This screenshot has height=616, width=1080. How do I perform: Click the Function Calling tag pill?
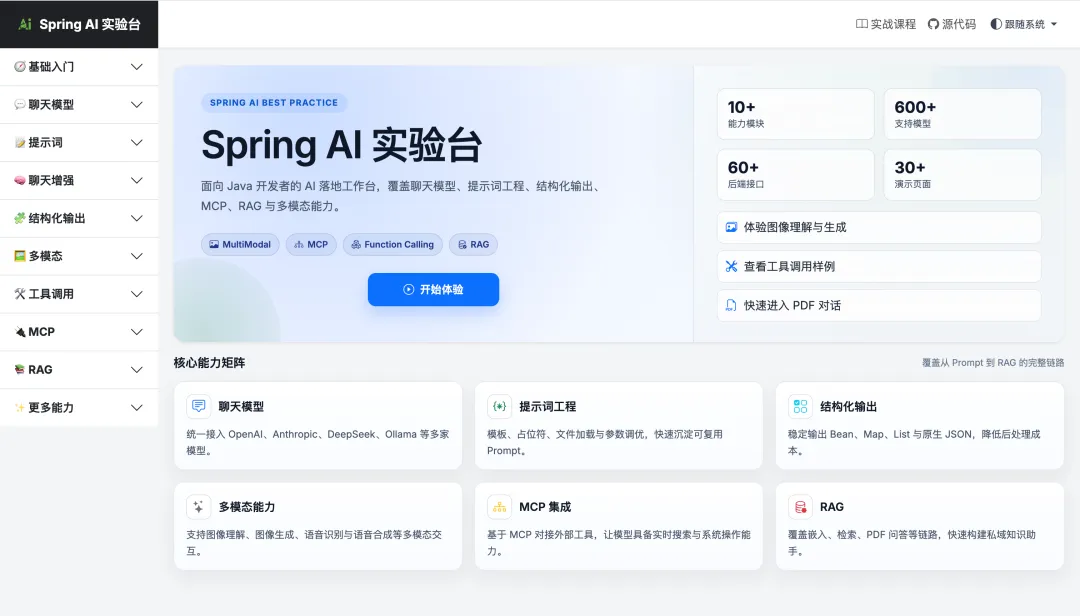pyautogui.click(x=393, y=245)
